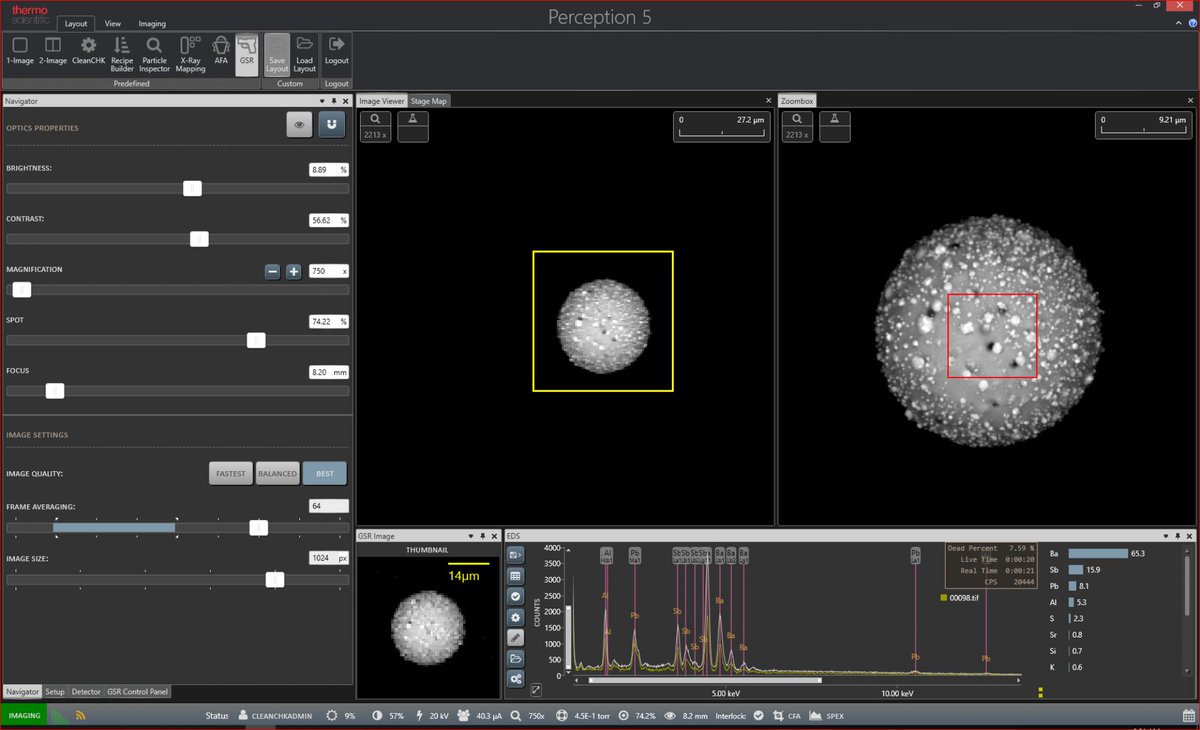
Task: Click the magnet icon in Optics Properties
Action: coord(332,124)
